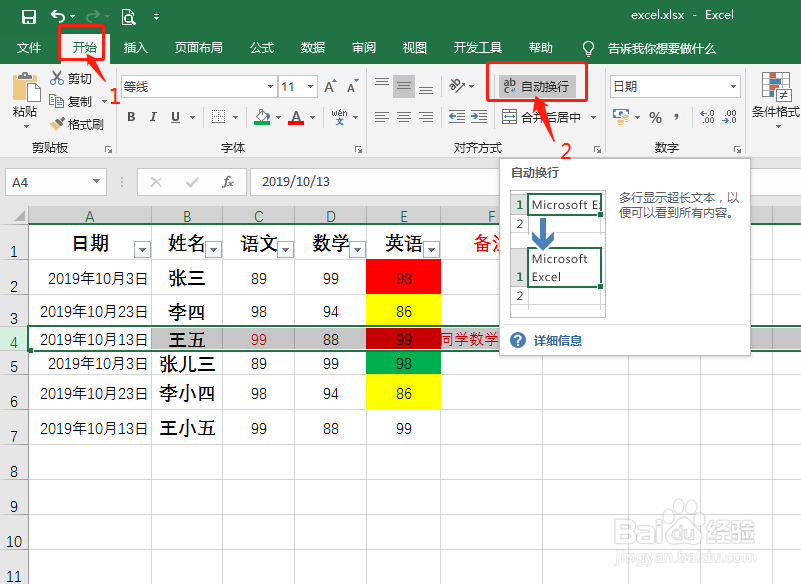801x584 pixels.
Task: Toggle bold formatting with the B icon
Action: 131,117
